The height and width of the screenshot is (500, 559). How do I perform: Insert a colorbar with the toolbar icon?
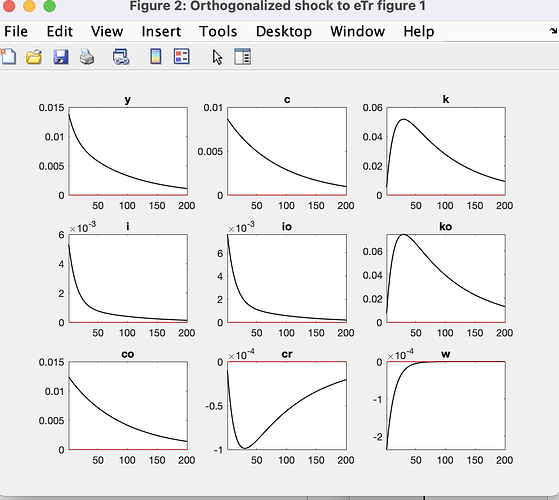tap(156, 57)
